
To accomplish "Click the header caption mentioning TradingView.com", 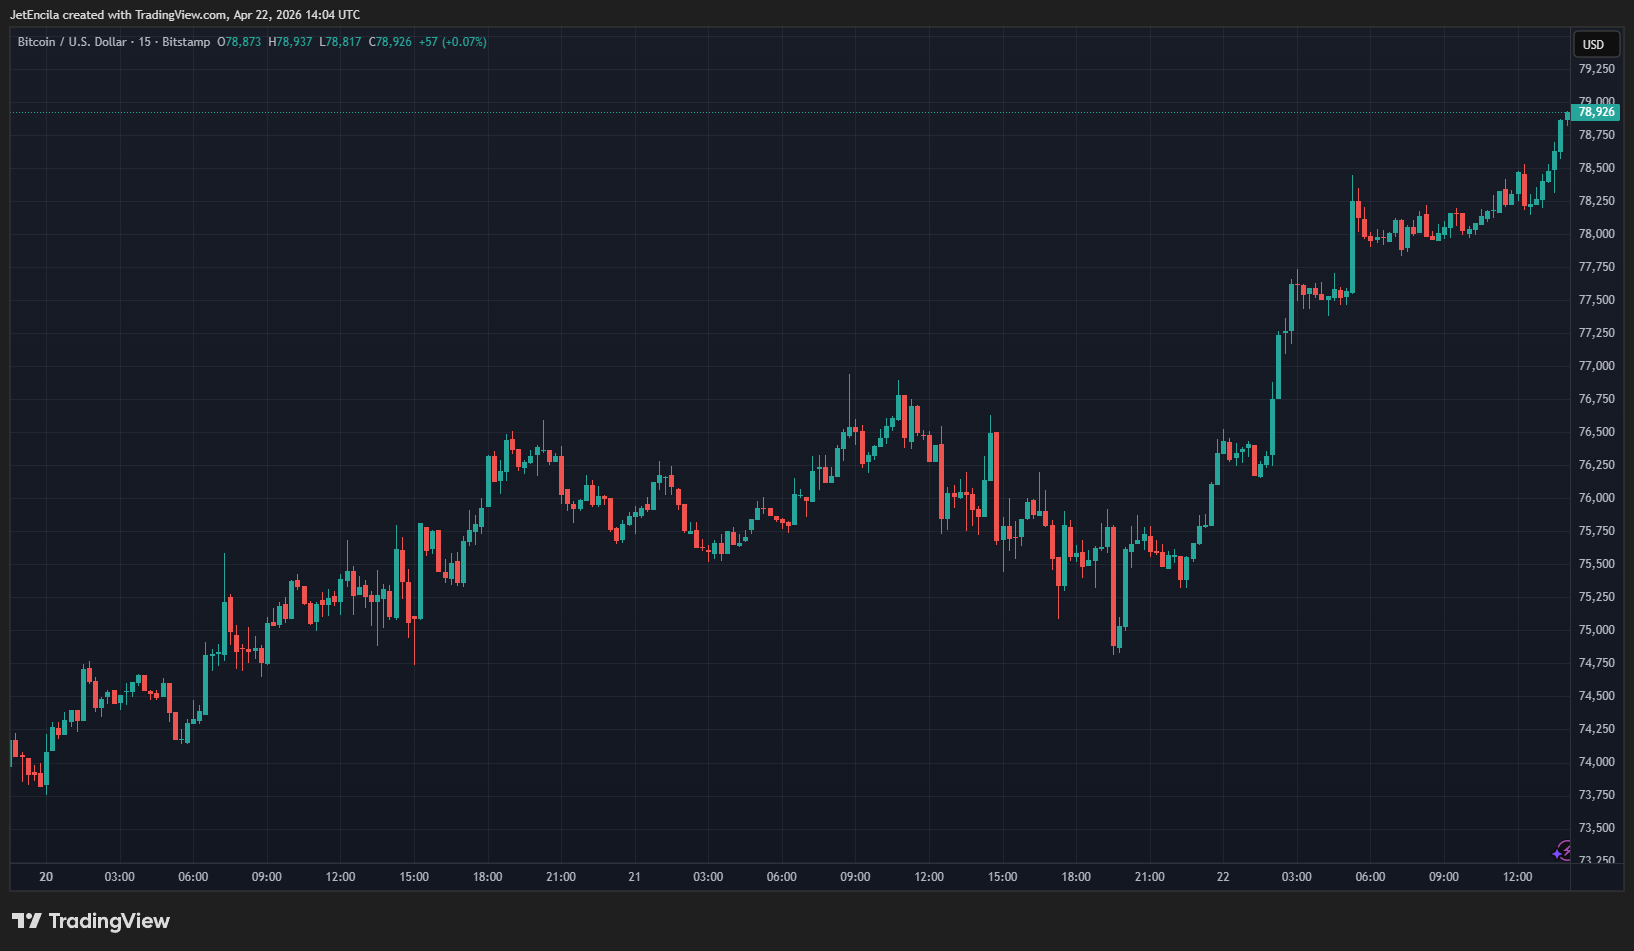I will coord(185,15).
